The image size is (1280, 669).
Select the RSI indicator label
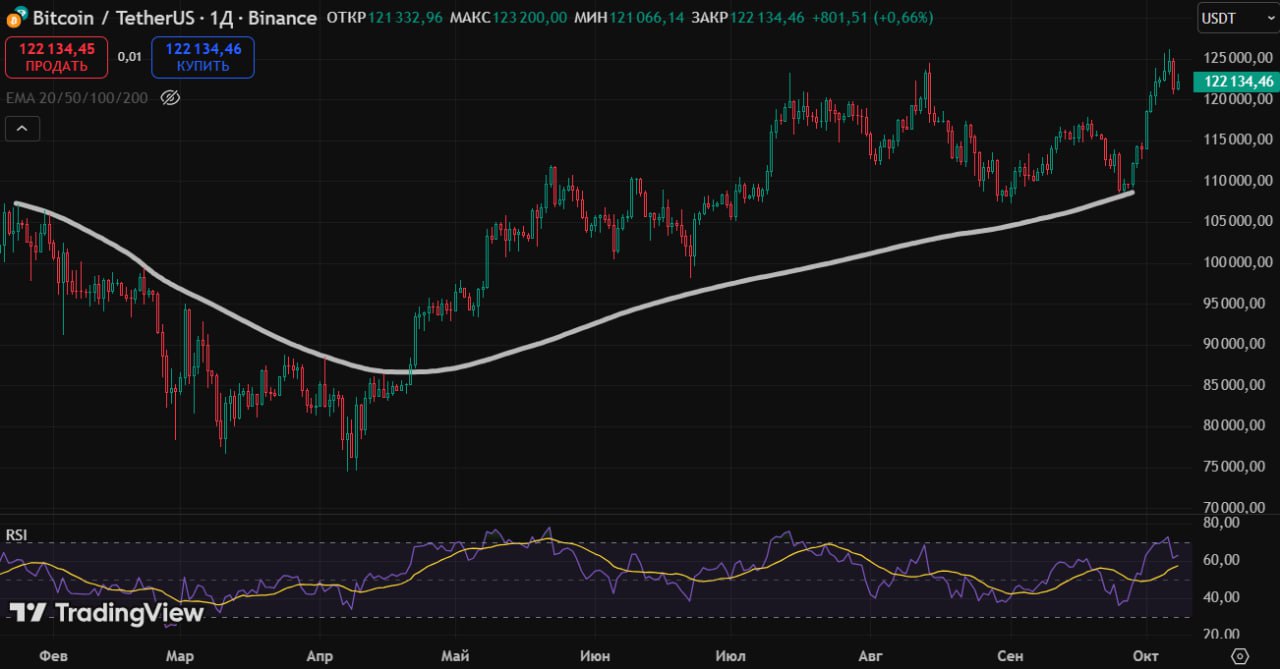[16, 534]
